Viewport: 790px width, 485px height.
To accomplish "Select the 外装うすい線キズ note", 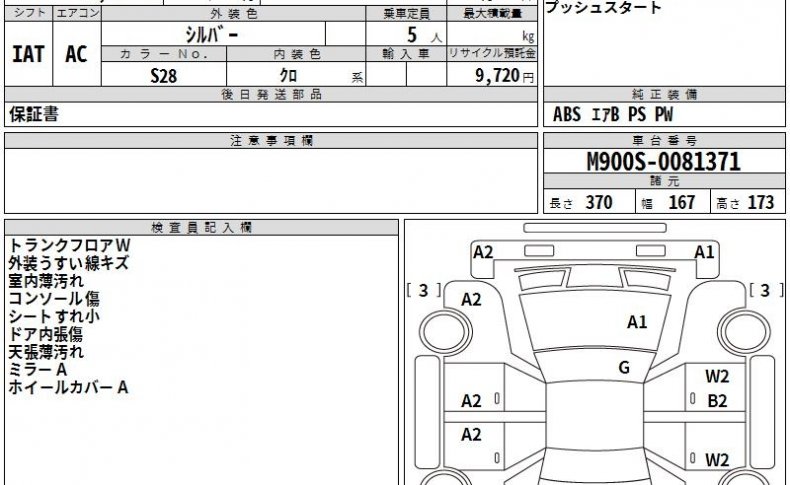I will 69,263.
